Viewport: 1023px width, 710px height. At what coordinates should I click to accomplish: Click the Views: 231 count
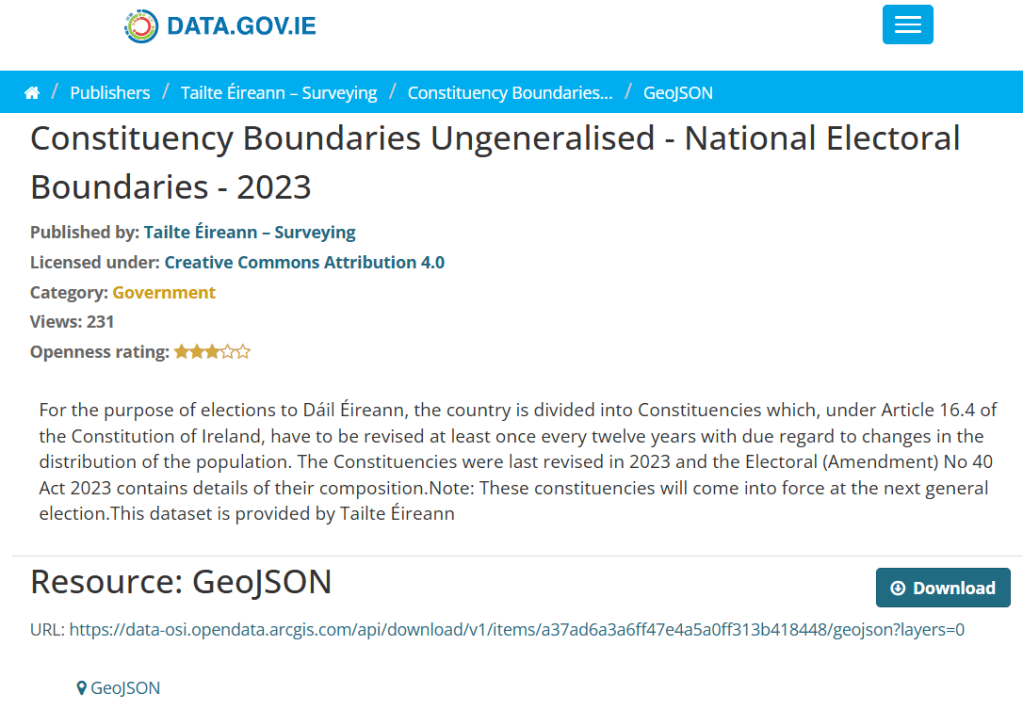tap(72, 322)
